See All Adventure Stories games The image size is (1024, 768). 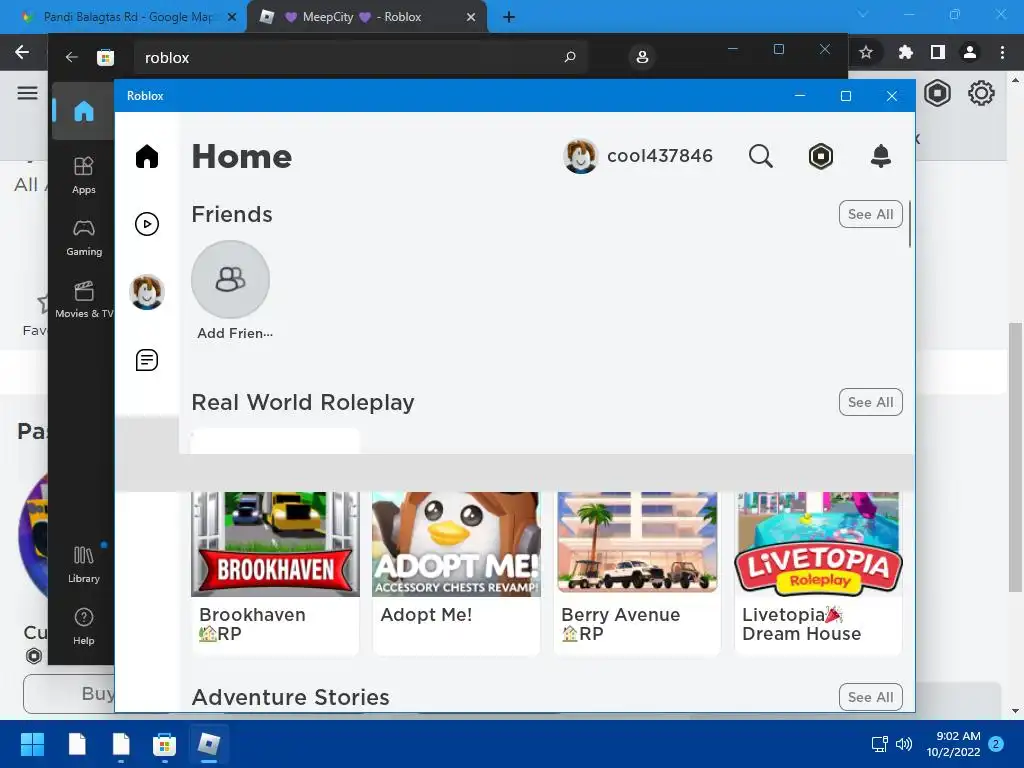[x=871, y=697]
